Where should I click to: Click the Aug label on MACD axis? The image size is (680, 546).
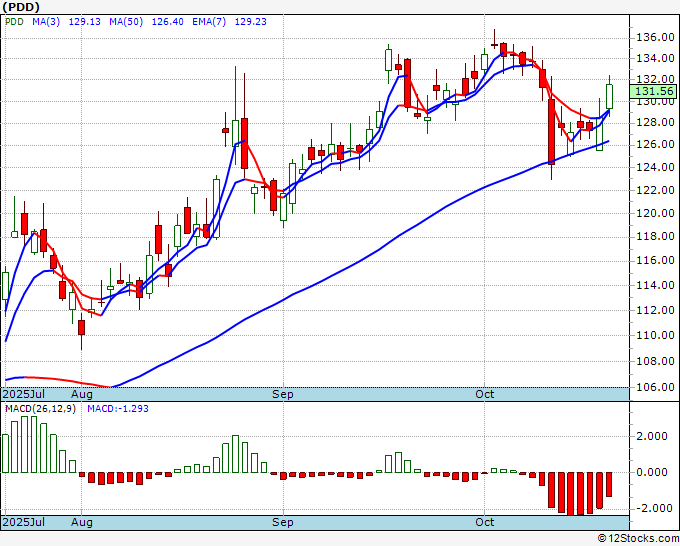[82, 522]
